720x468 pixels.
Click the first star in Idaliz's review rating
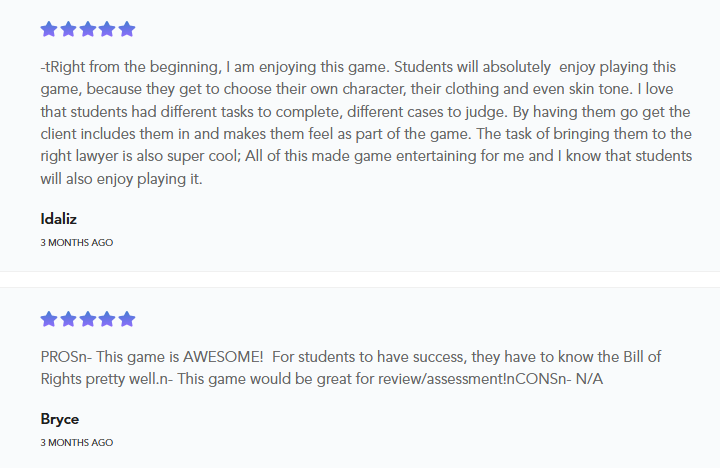49,30
